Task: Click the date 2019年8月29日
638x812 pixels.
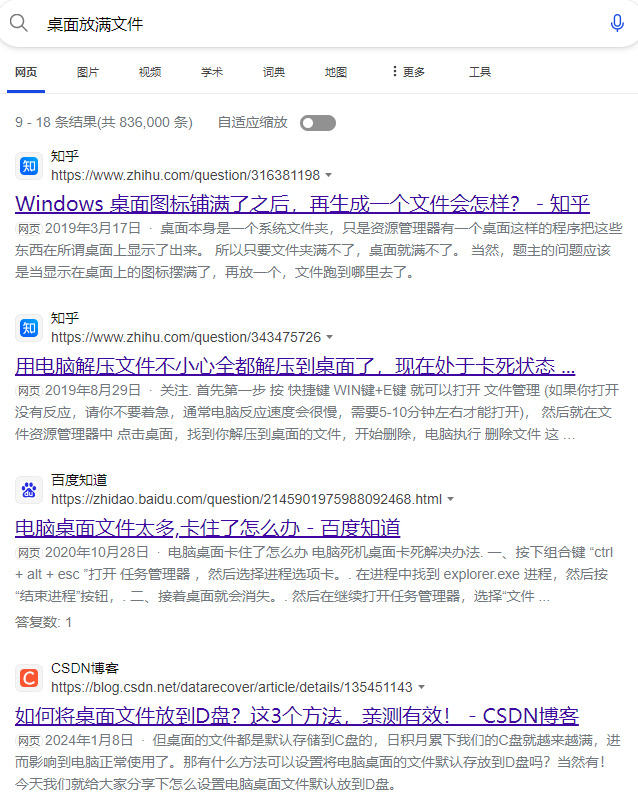Action: [x=93, y=390]
